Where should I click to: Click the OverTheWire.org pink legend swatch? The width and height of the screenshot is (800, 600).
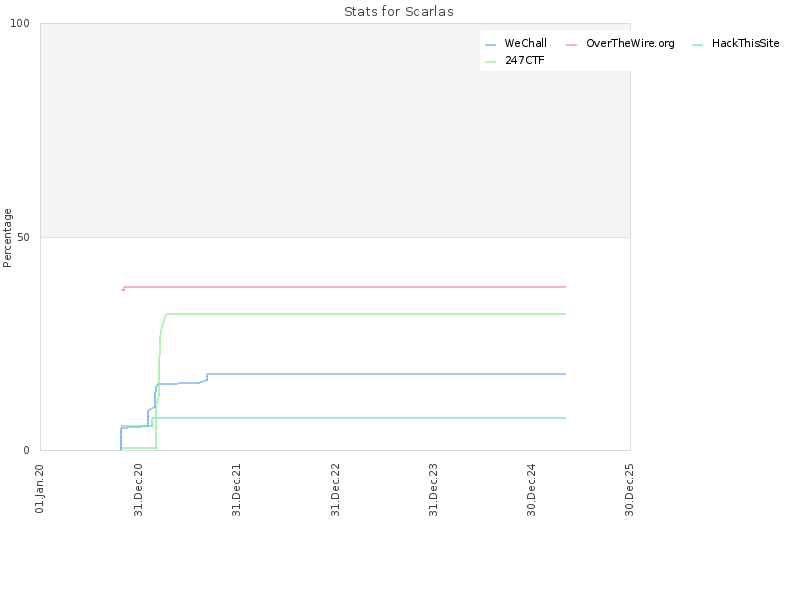pos(571,45)
